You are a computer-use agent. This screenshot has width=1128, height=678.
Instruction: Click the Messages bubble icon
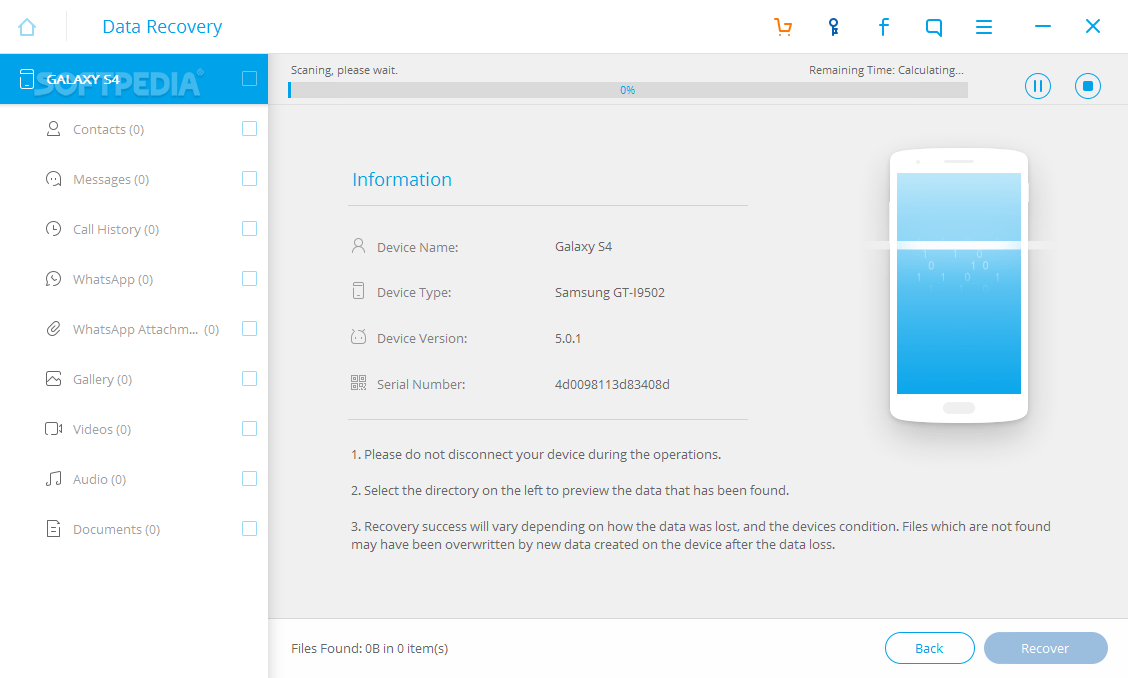[53, 178]
